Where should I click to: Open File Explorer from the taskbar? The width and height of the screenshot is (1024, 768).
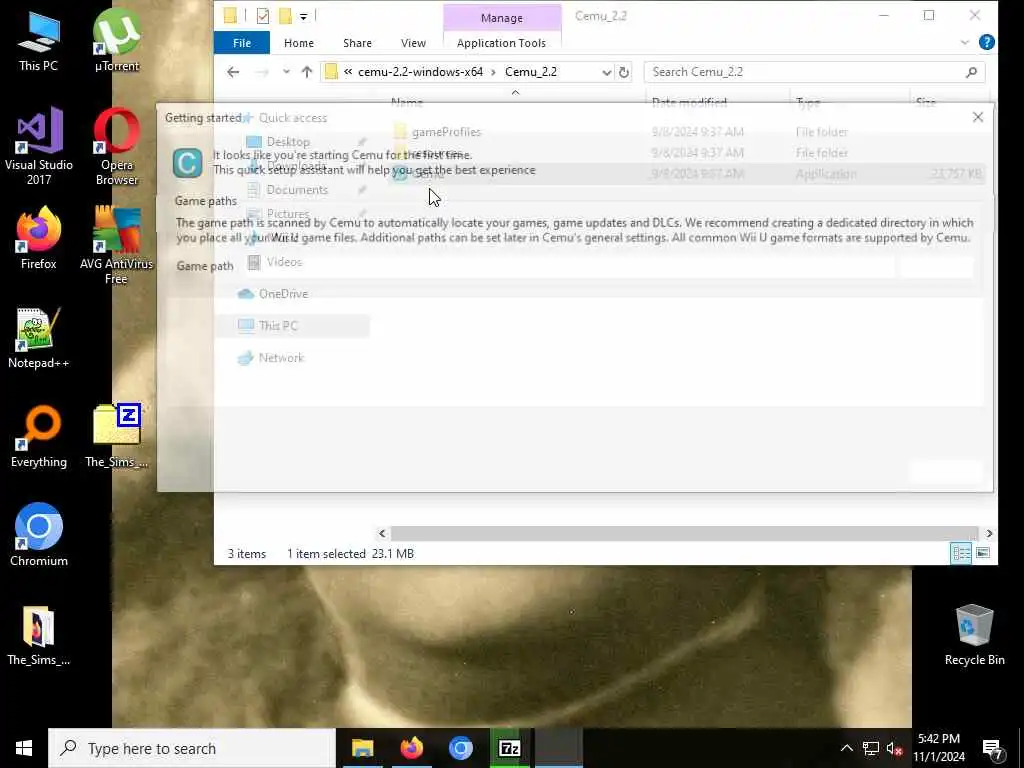pyautogui.click(x=362, y=748)
